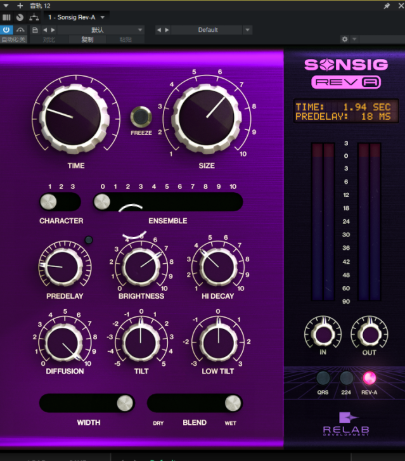Click the 对比 compare button
This screenshot has height=461, width=405.
49,40
